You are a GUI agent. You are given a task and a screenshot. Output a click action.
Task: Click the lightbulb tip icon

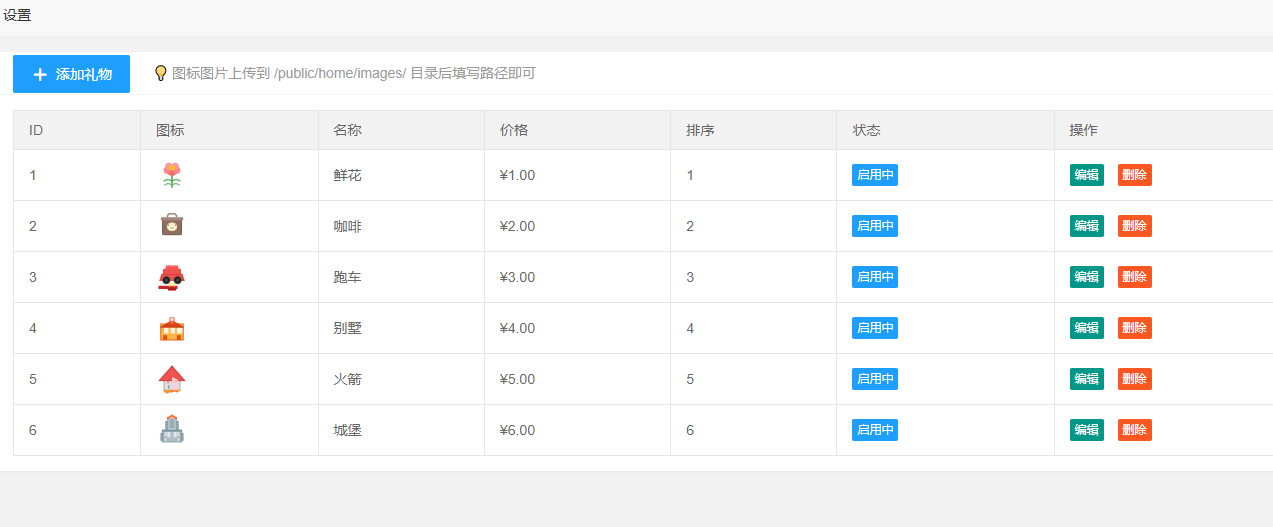tap(160, 73)
